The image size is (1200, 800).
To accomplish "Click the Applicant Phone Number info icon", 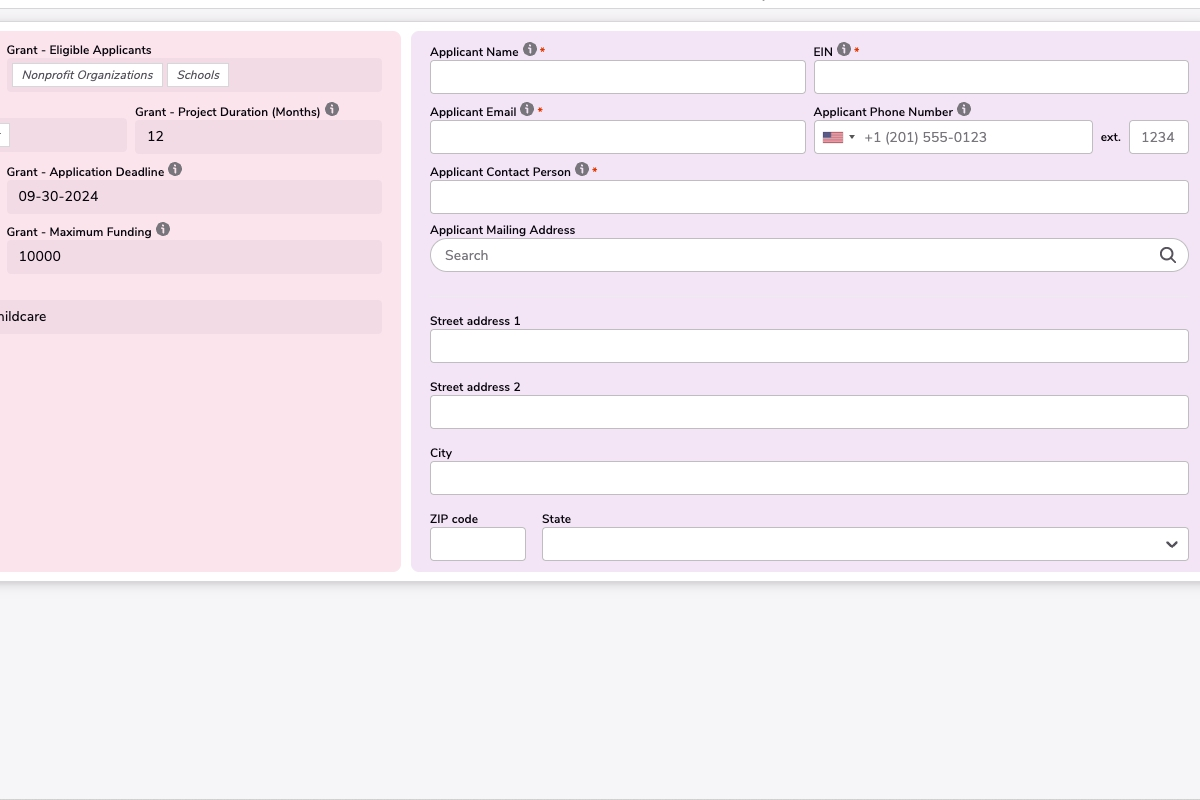I will tap(964, 110).
